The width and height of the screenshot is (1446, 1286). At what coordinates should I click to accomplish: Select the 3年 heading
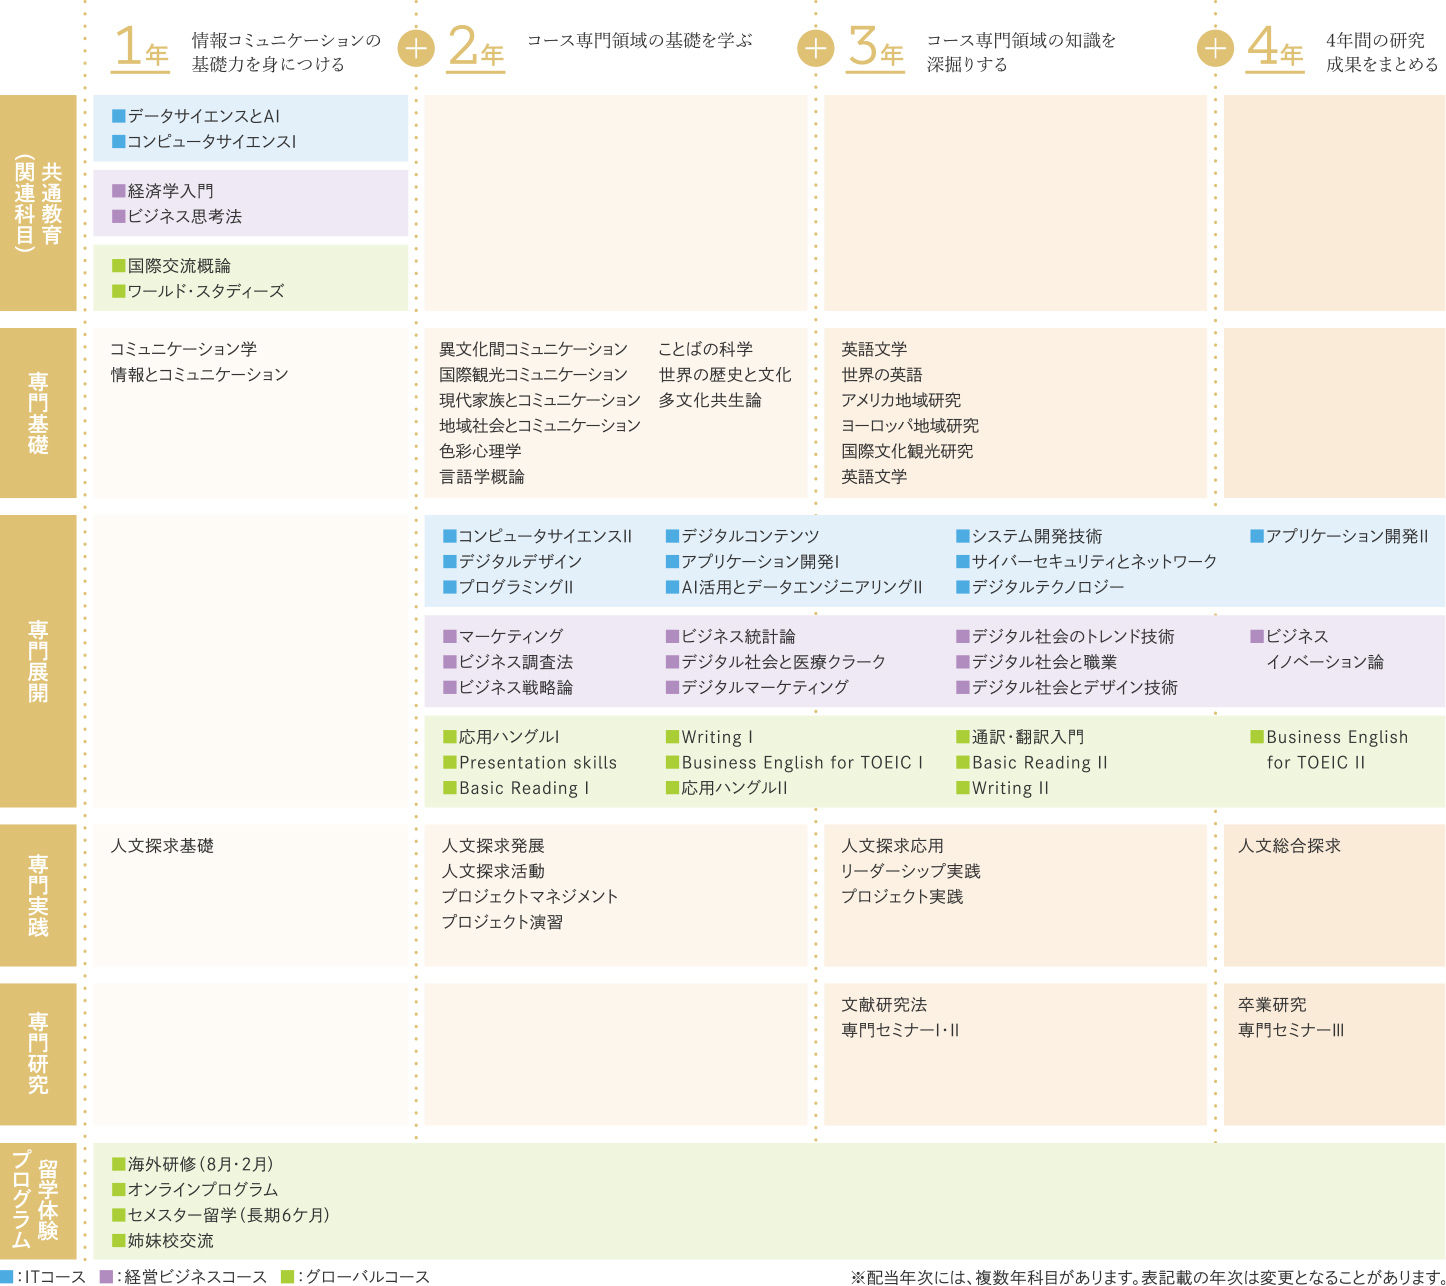coord(876,48)
